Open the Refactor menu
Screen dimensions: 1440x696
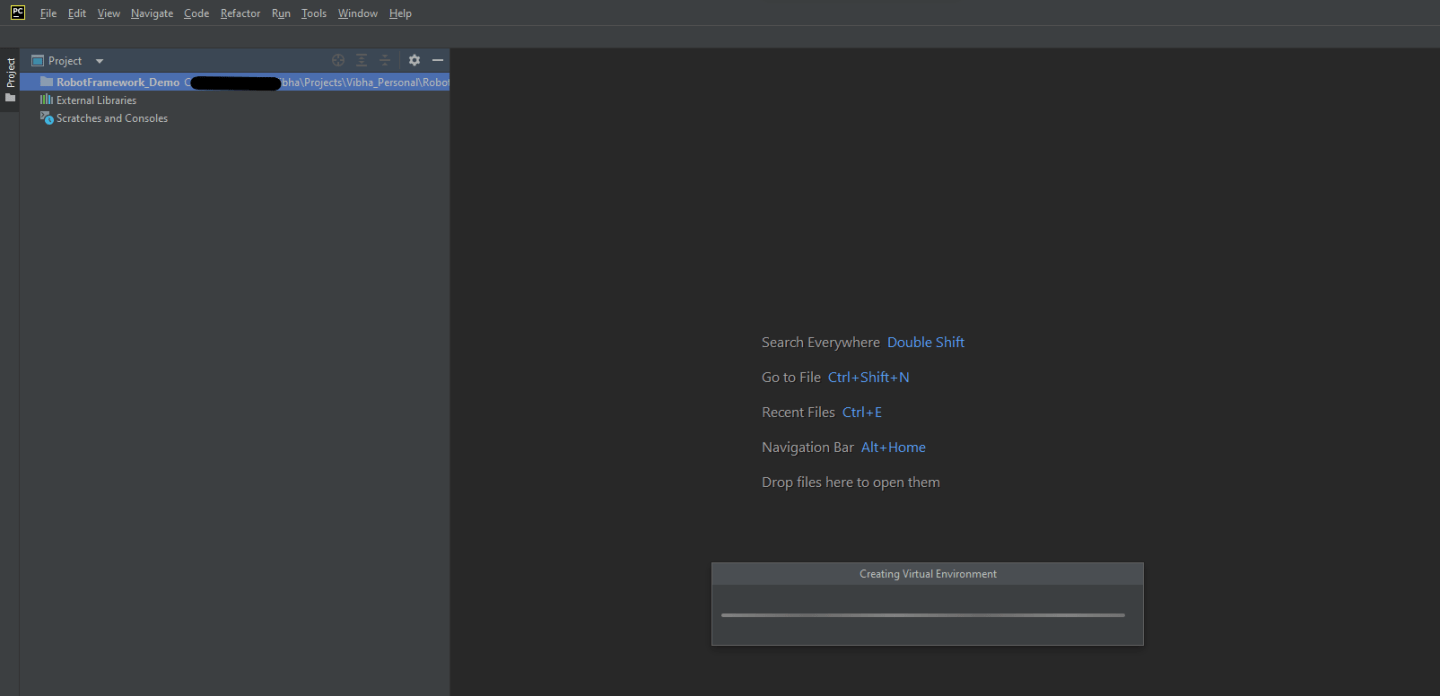240,13
